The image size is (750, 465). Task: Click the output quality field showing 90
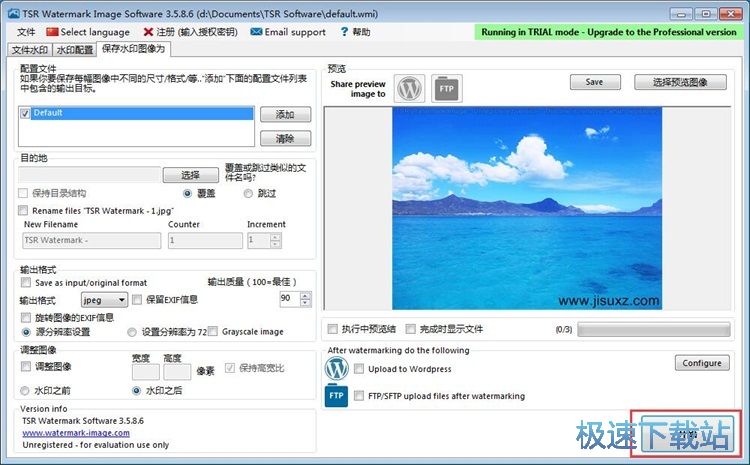[x=290, y=299]
